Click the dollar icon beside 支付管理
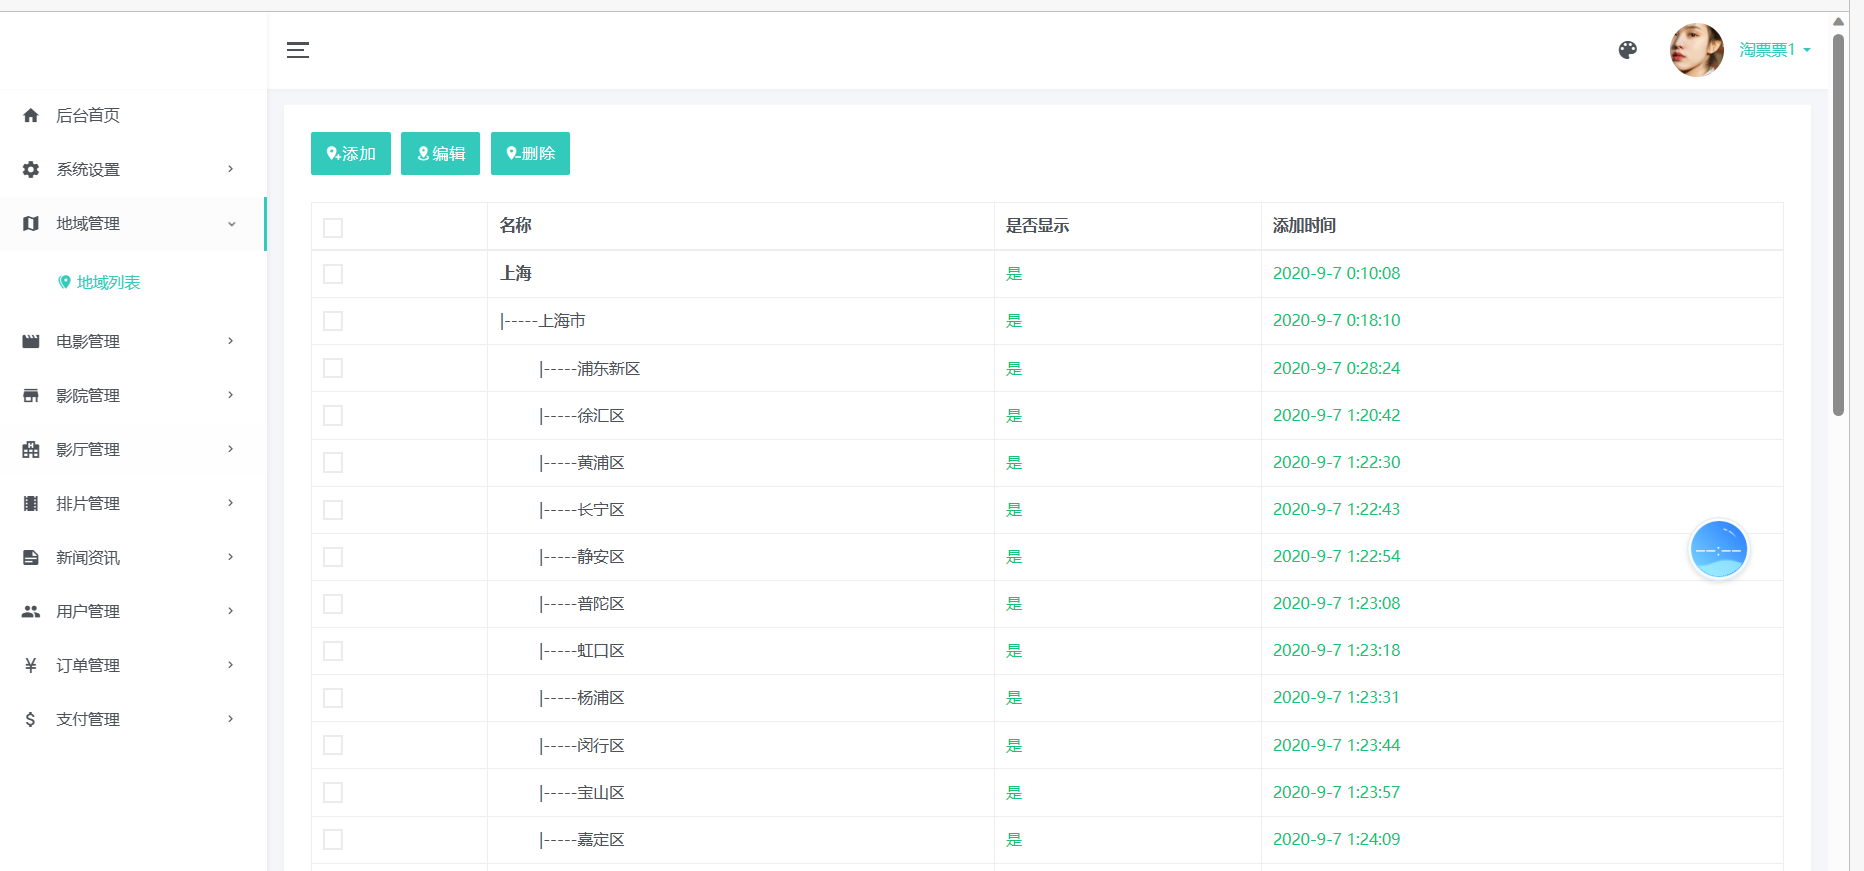Screen dimensions: 1864x871 pos(31,720)
